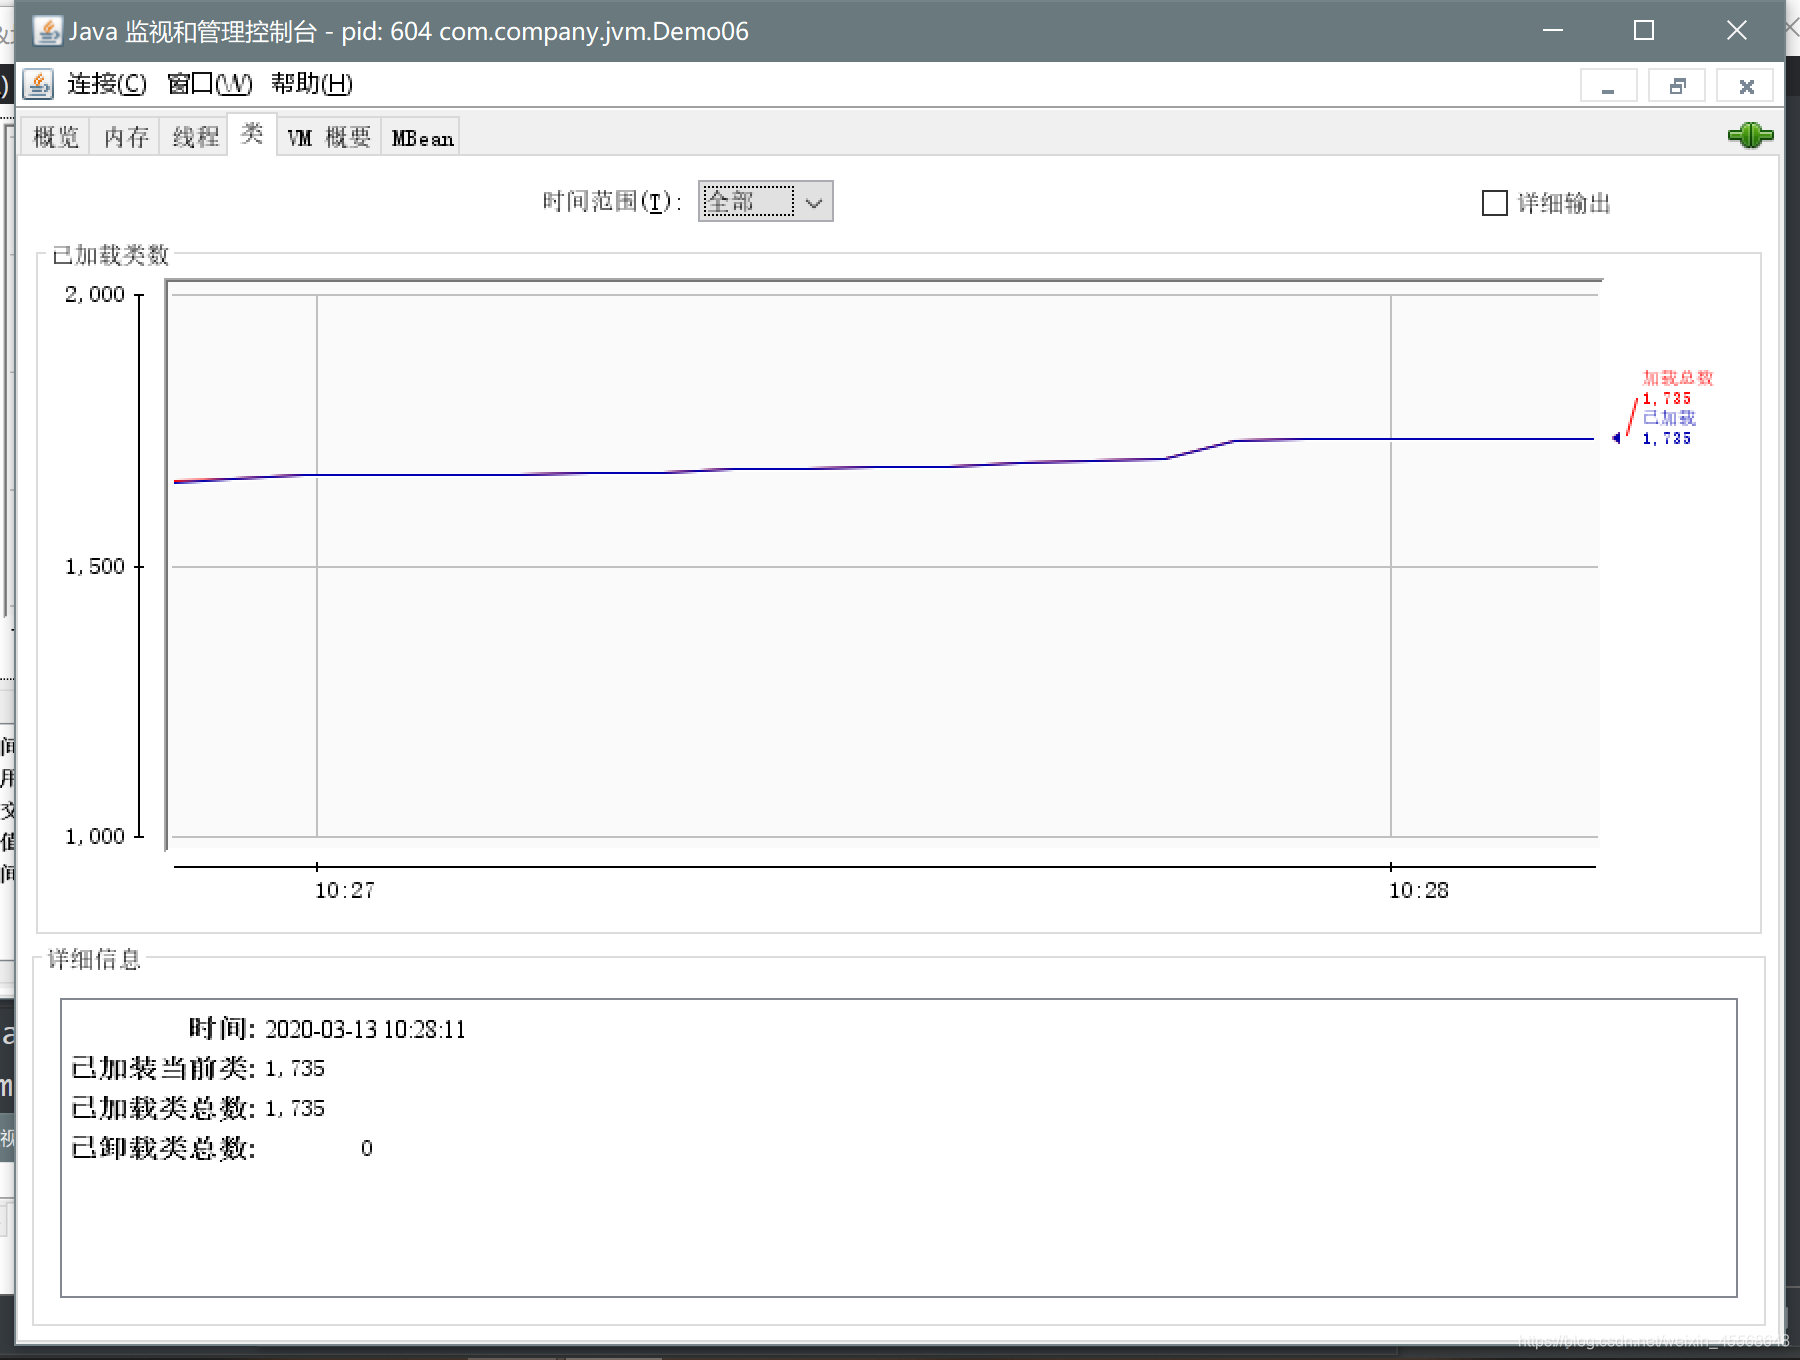The image size is (1800, 1360).
Task: Maximize the main JConsole window
Action: pyautogui.click(x=1644, y=31)
